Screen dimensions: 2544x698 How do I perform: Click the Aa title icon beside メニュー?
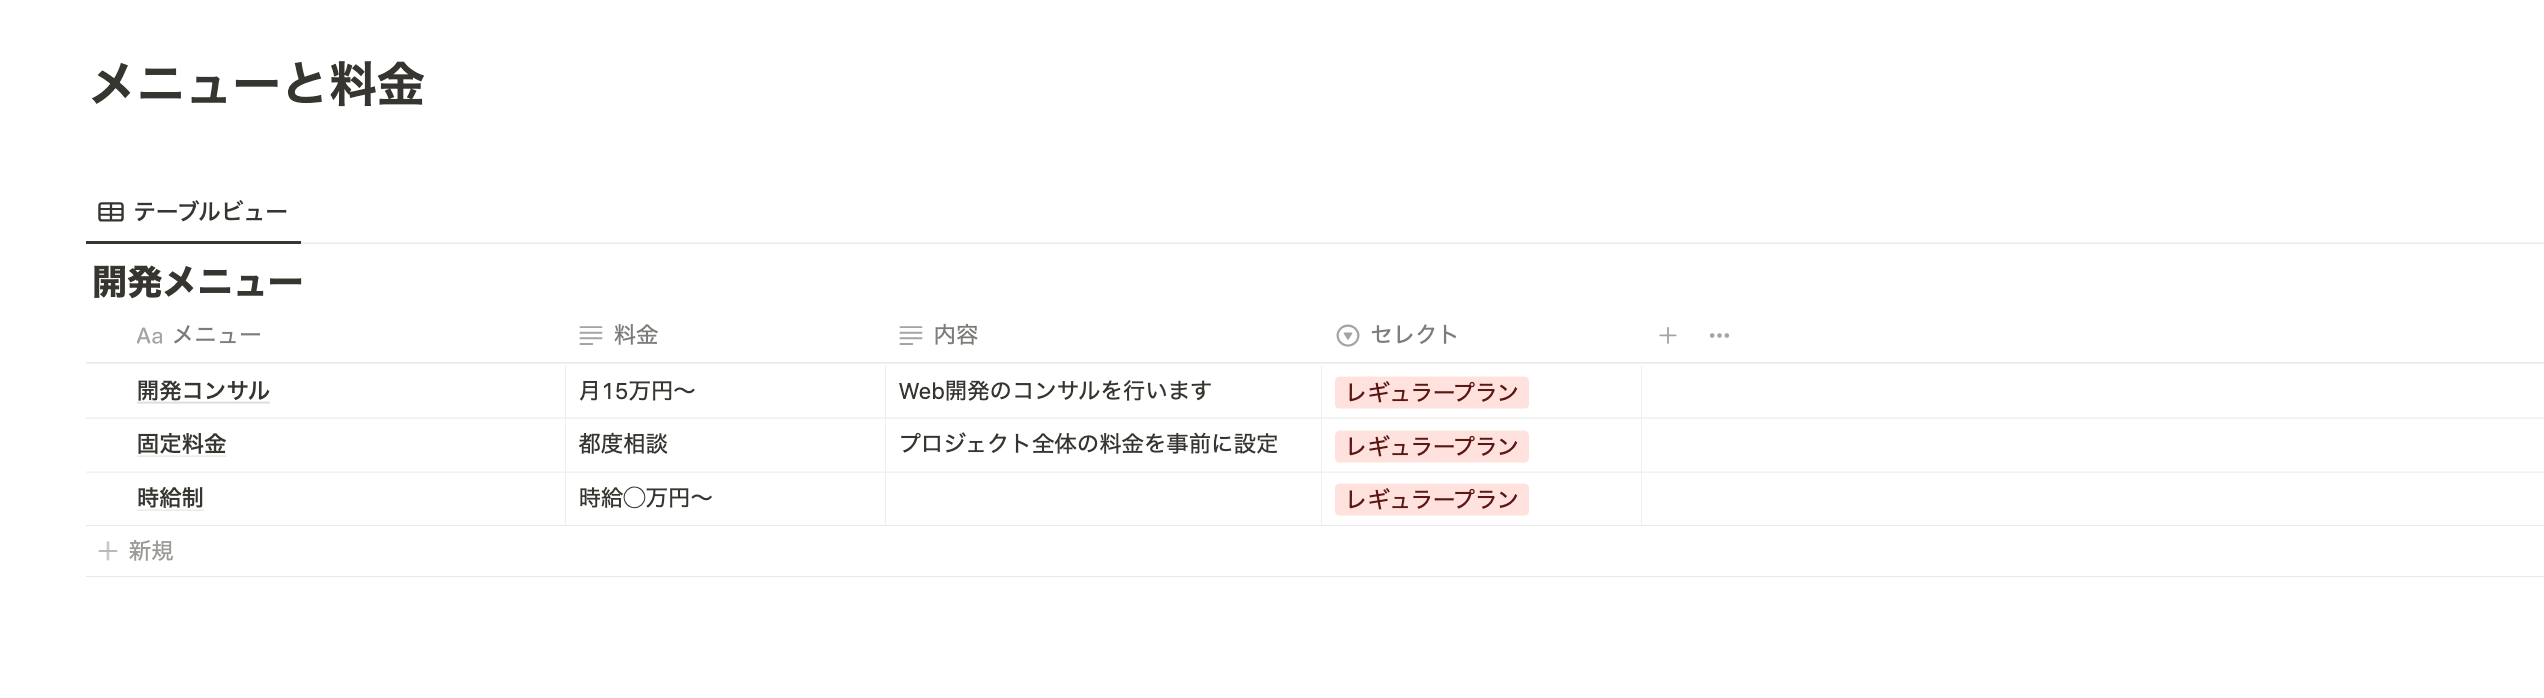pos(150,336)
